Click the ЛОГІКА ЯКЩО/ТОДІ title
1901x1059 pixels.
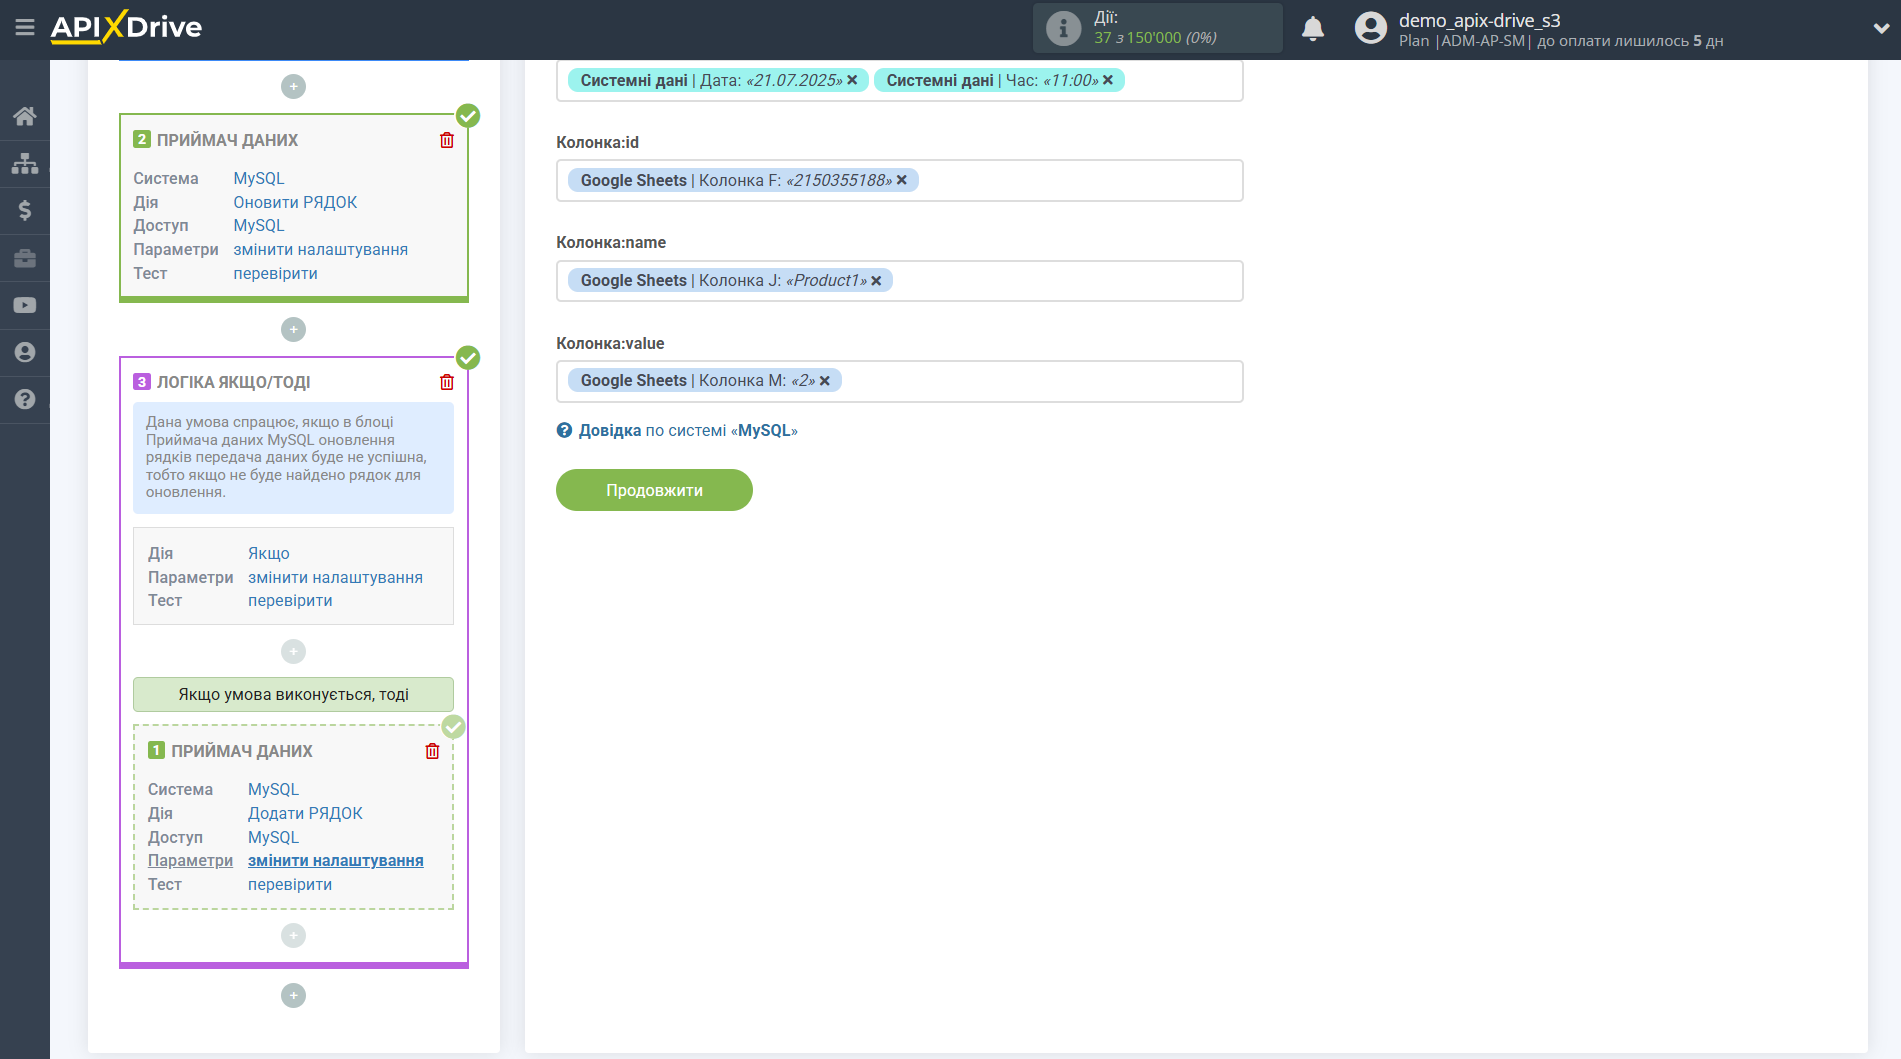[233, 382]
